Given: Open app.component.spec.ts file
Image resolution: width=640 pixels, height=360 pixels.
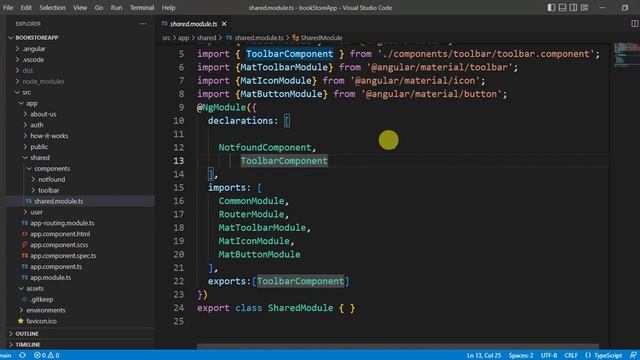Looking at the screenshot, I should click(63, 256).
